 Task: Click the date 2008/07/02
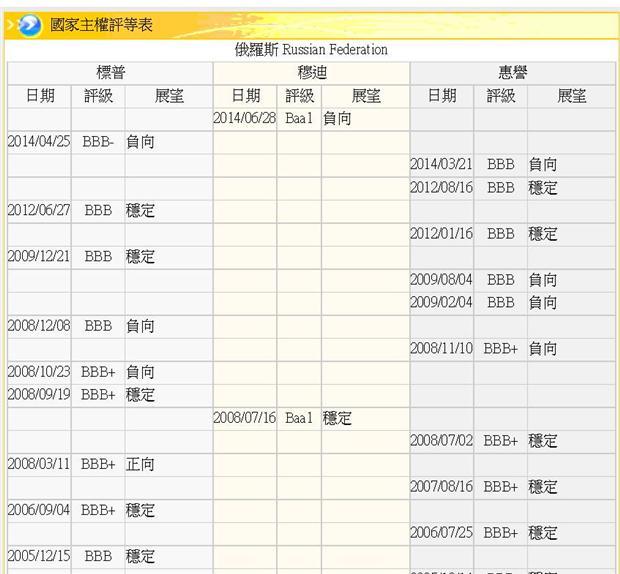click(x=441, y=441)
